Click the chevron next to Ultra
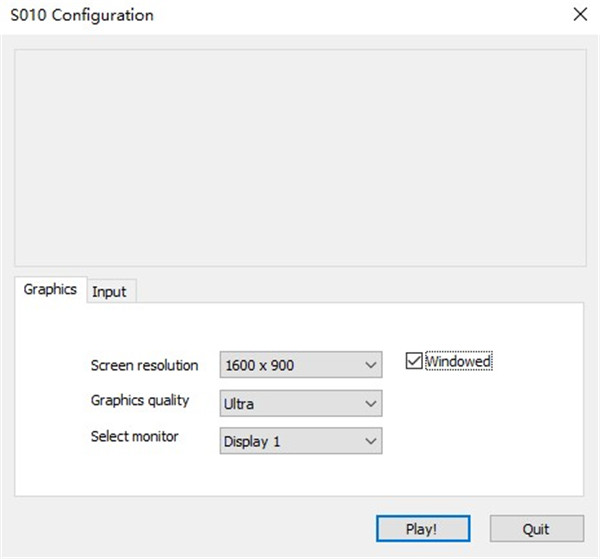 tap(370, 403)
